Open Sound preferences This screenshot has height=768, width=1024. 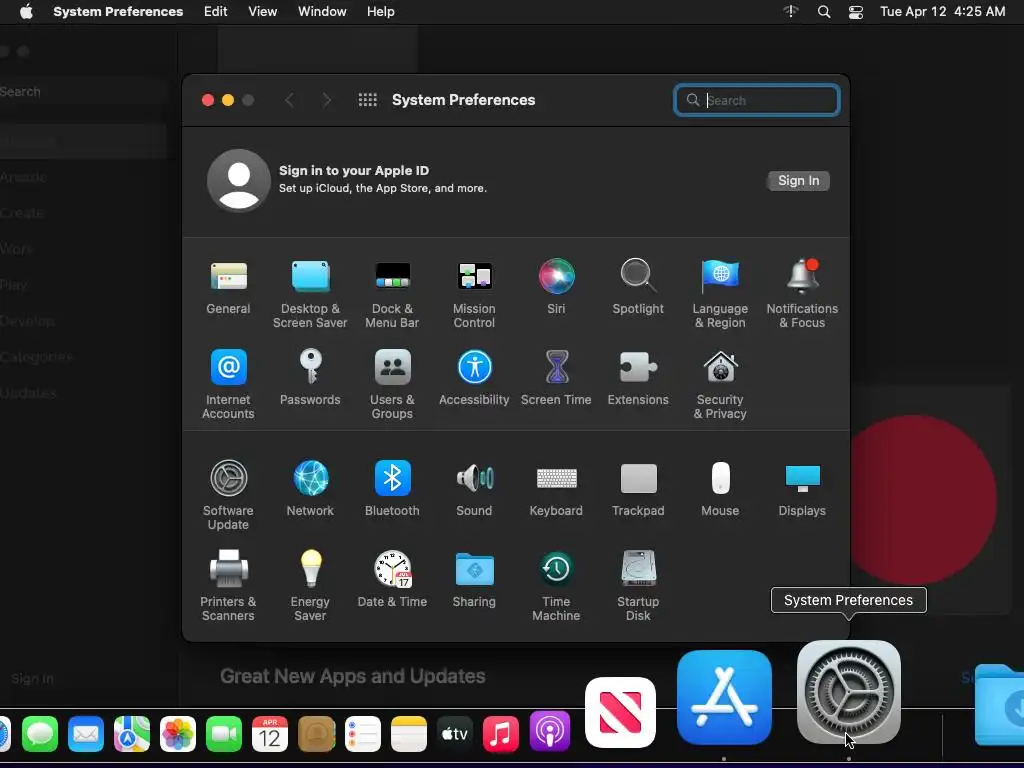click(x=475, y=489)
